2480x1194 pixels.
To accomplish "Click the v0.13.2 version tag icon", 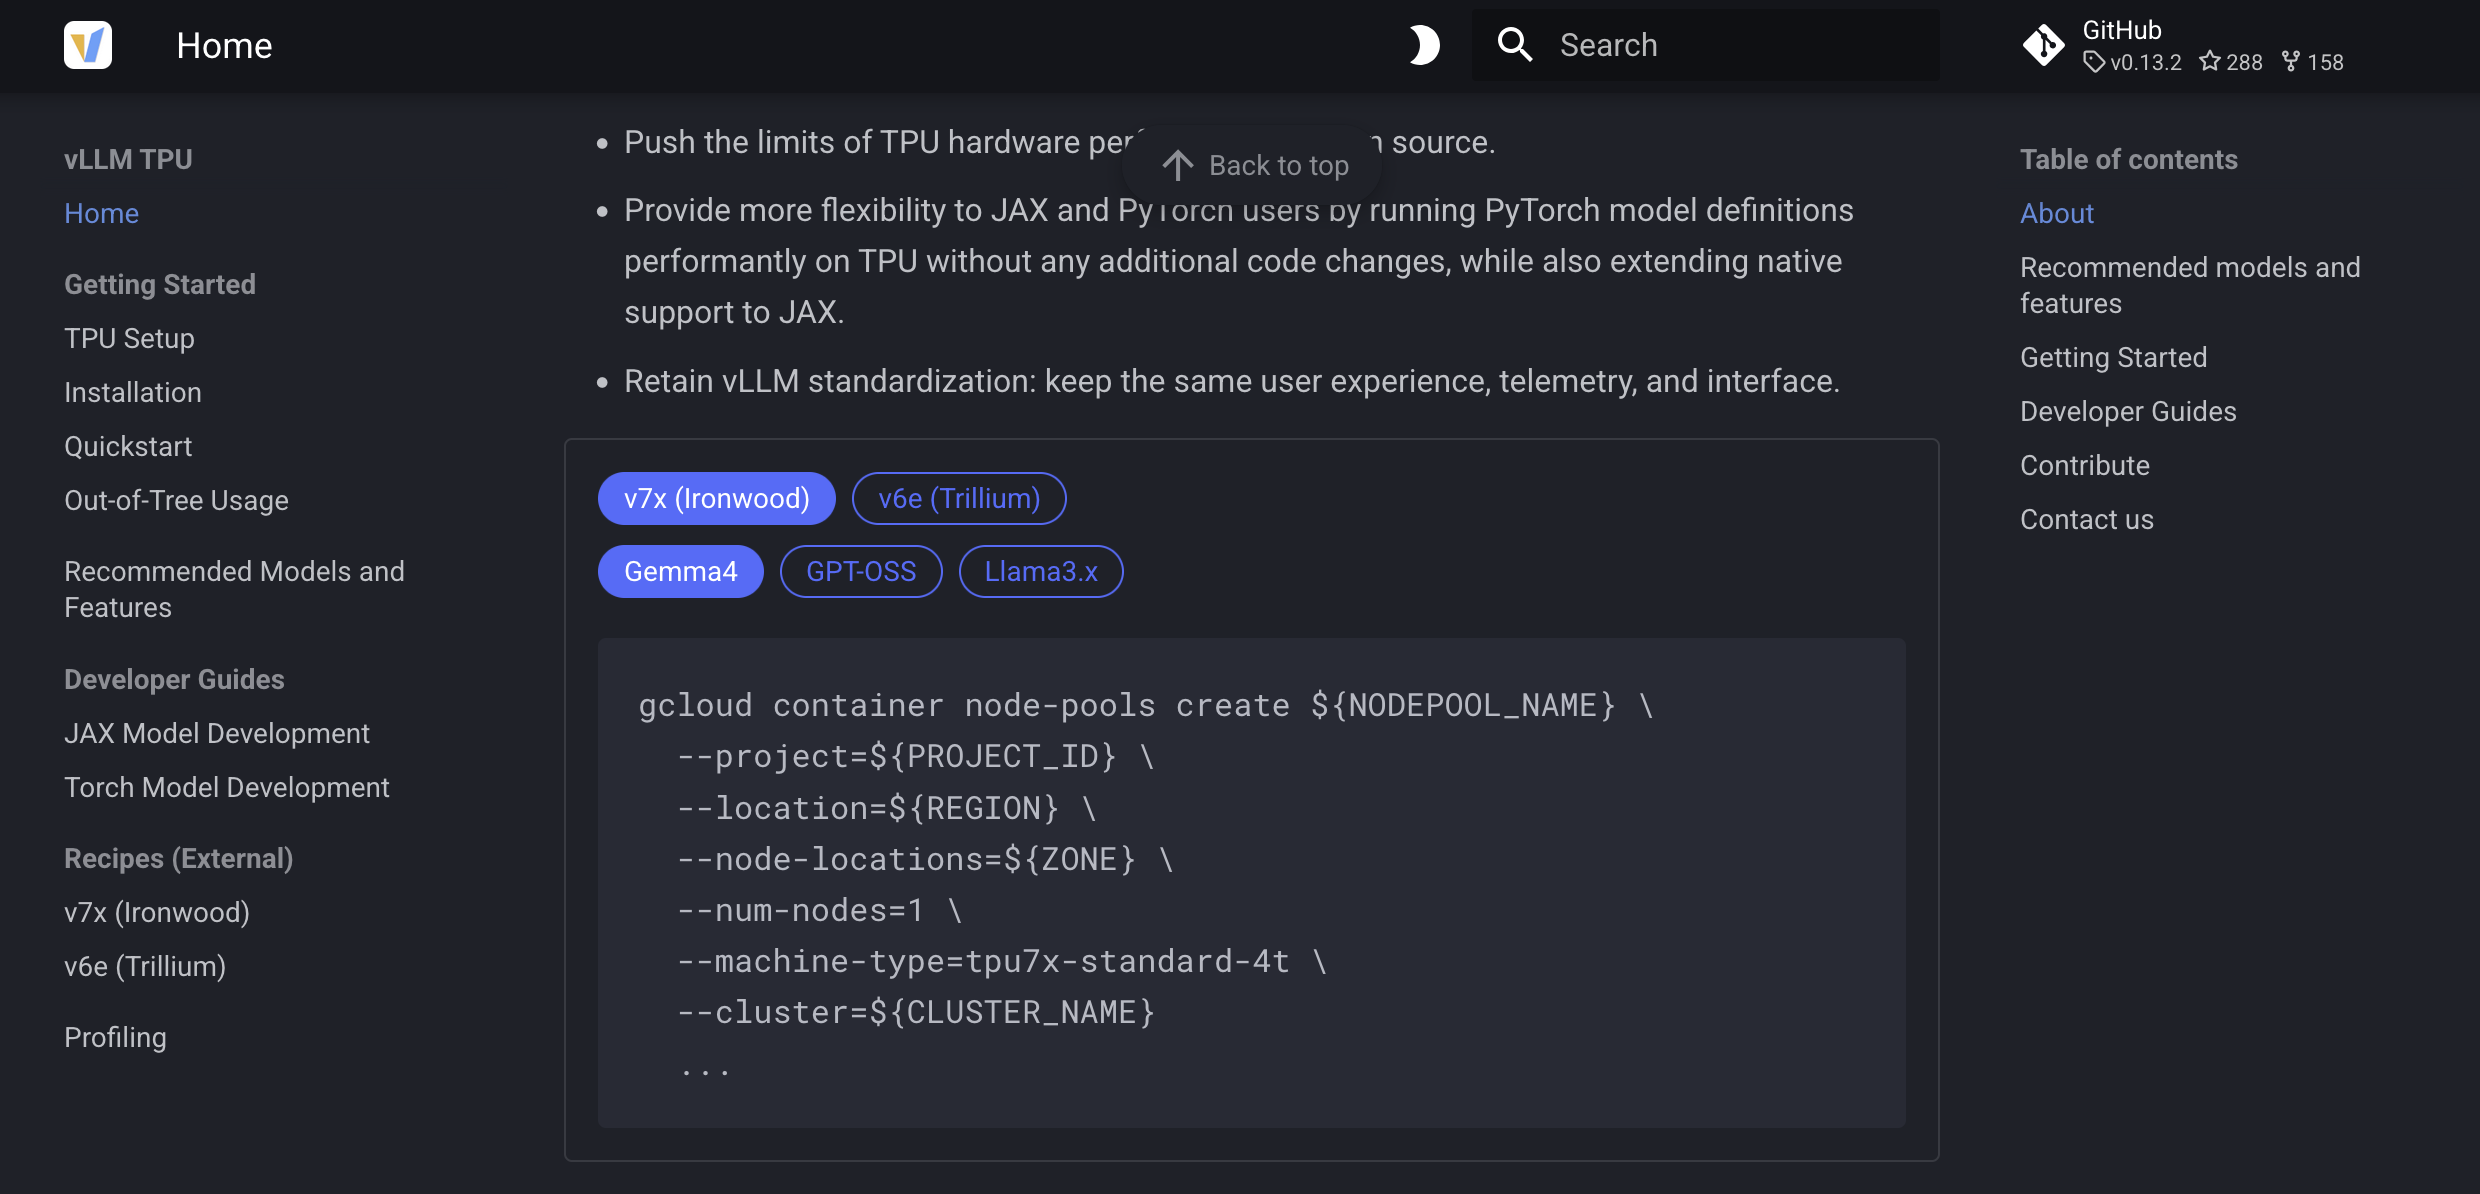I will 2093,62.
